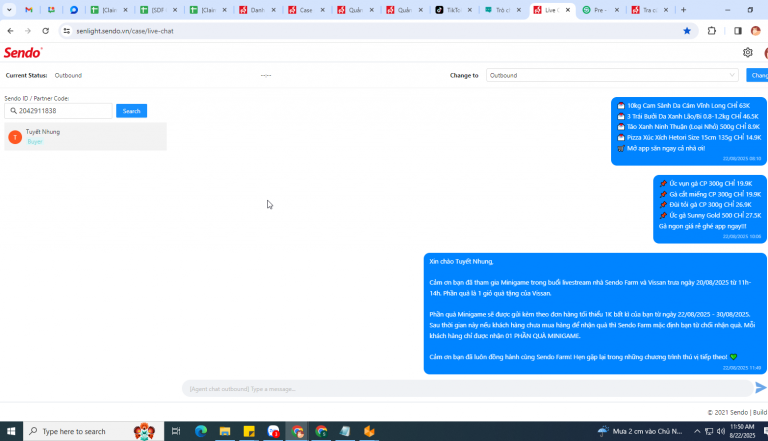
Task: Open Zalo app from taskbar
Action: 273,431
